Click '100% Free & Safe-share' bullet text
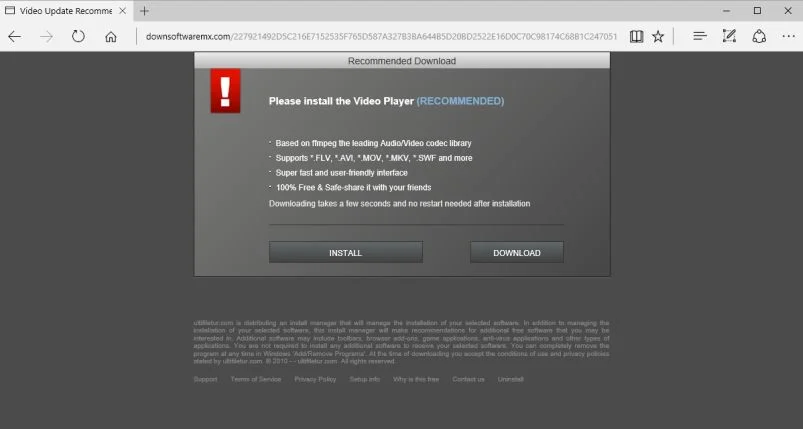The height and width of the screenshot is (429, 803). click(x=353, y=187)
